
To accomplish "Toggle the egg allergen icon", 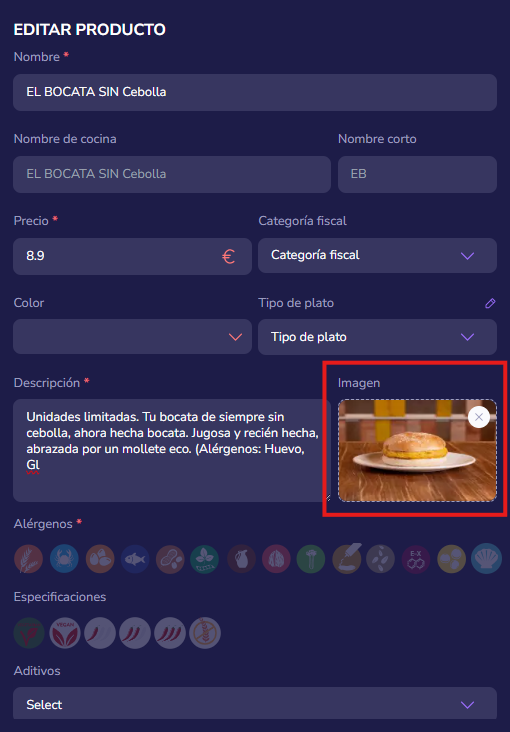I will pyautogui.click(x=100, y=559).
